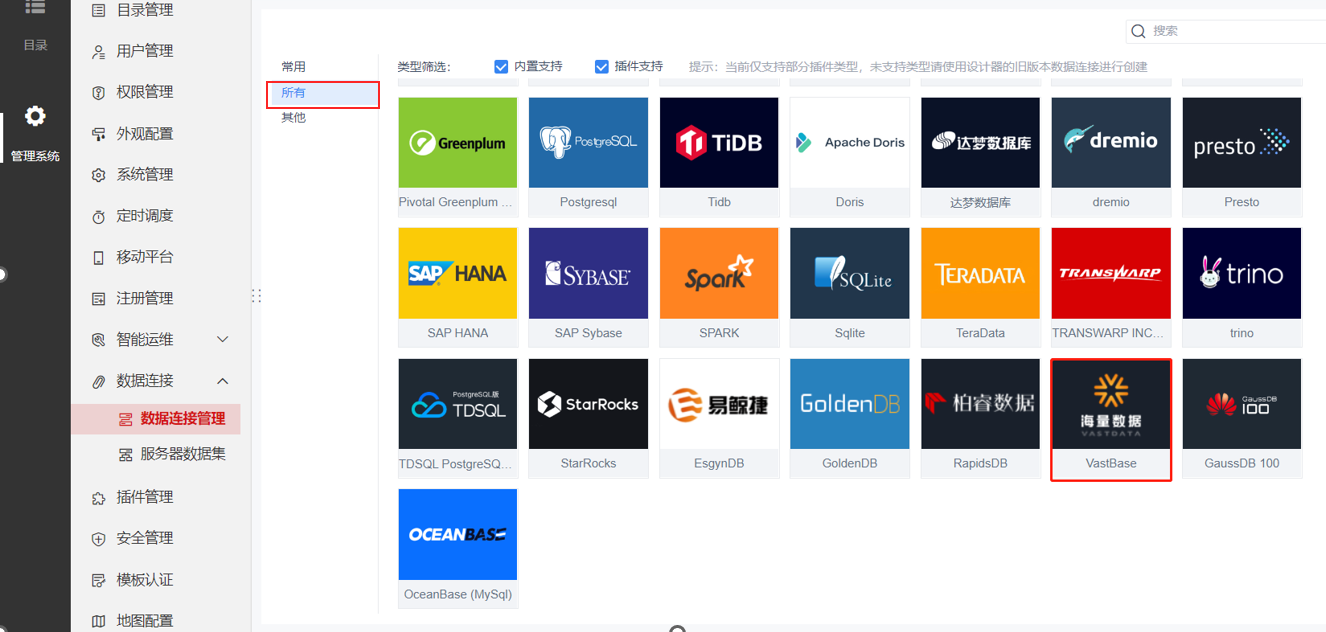Click the 权限管理 shield icon
This screenshot has width=1326, height=632.
(98, 92)
